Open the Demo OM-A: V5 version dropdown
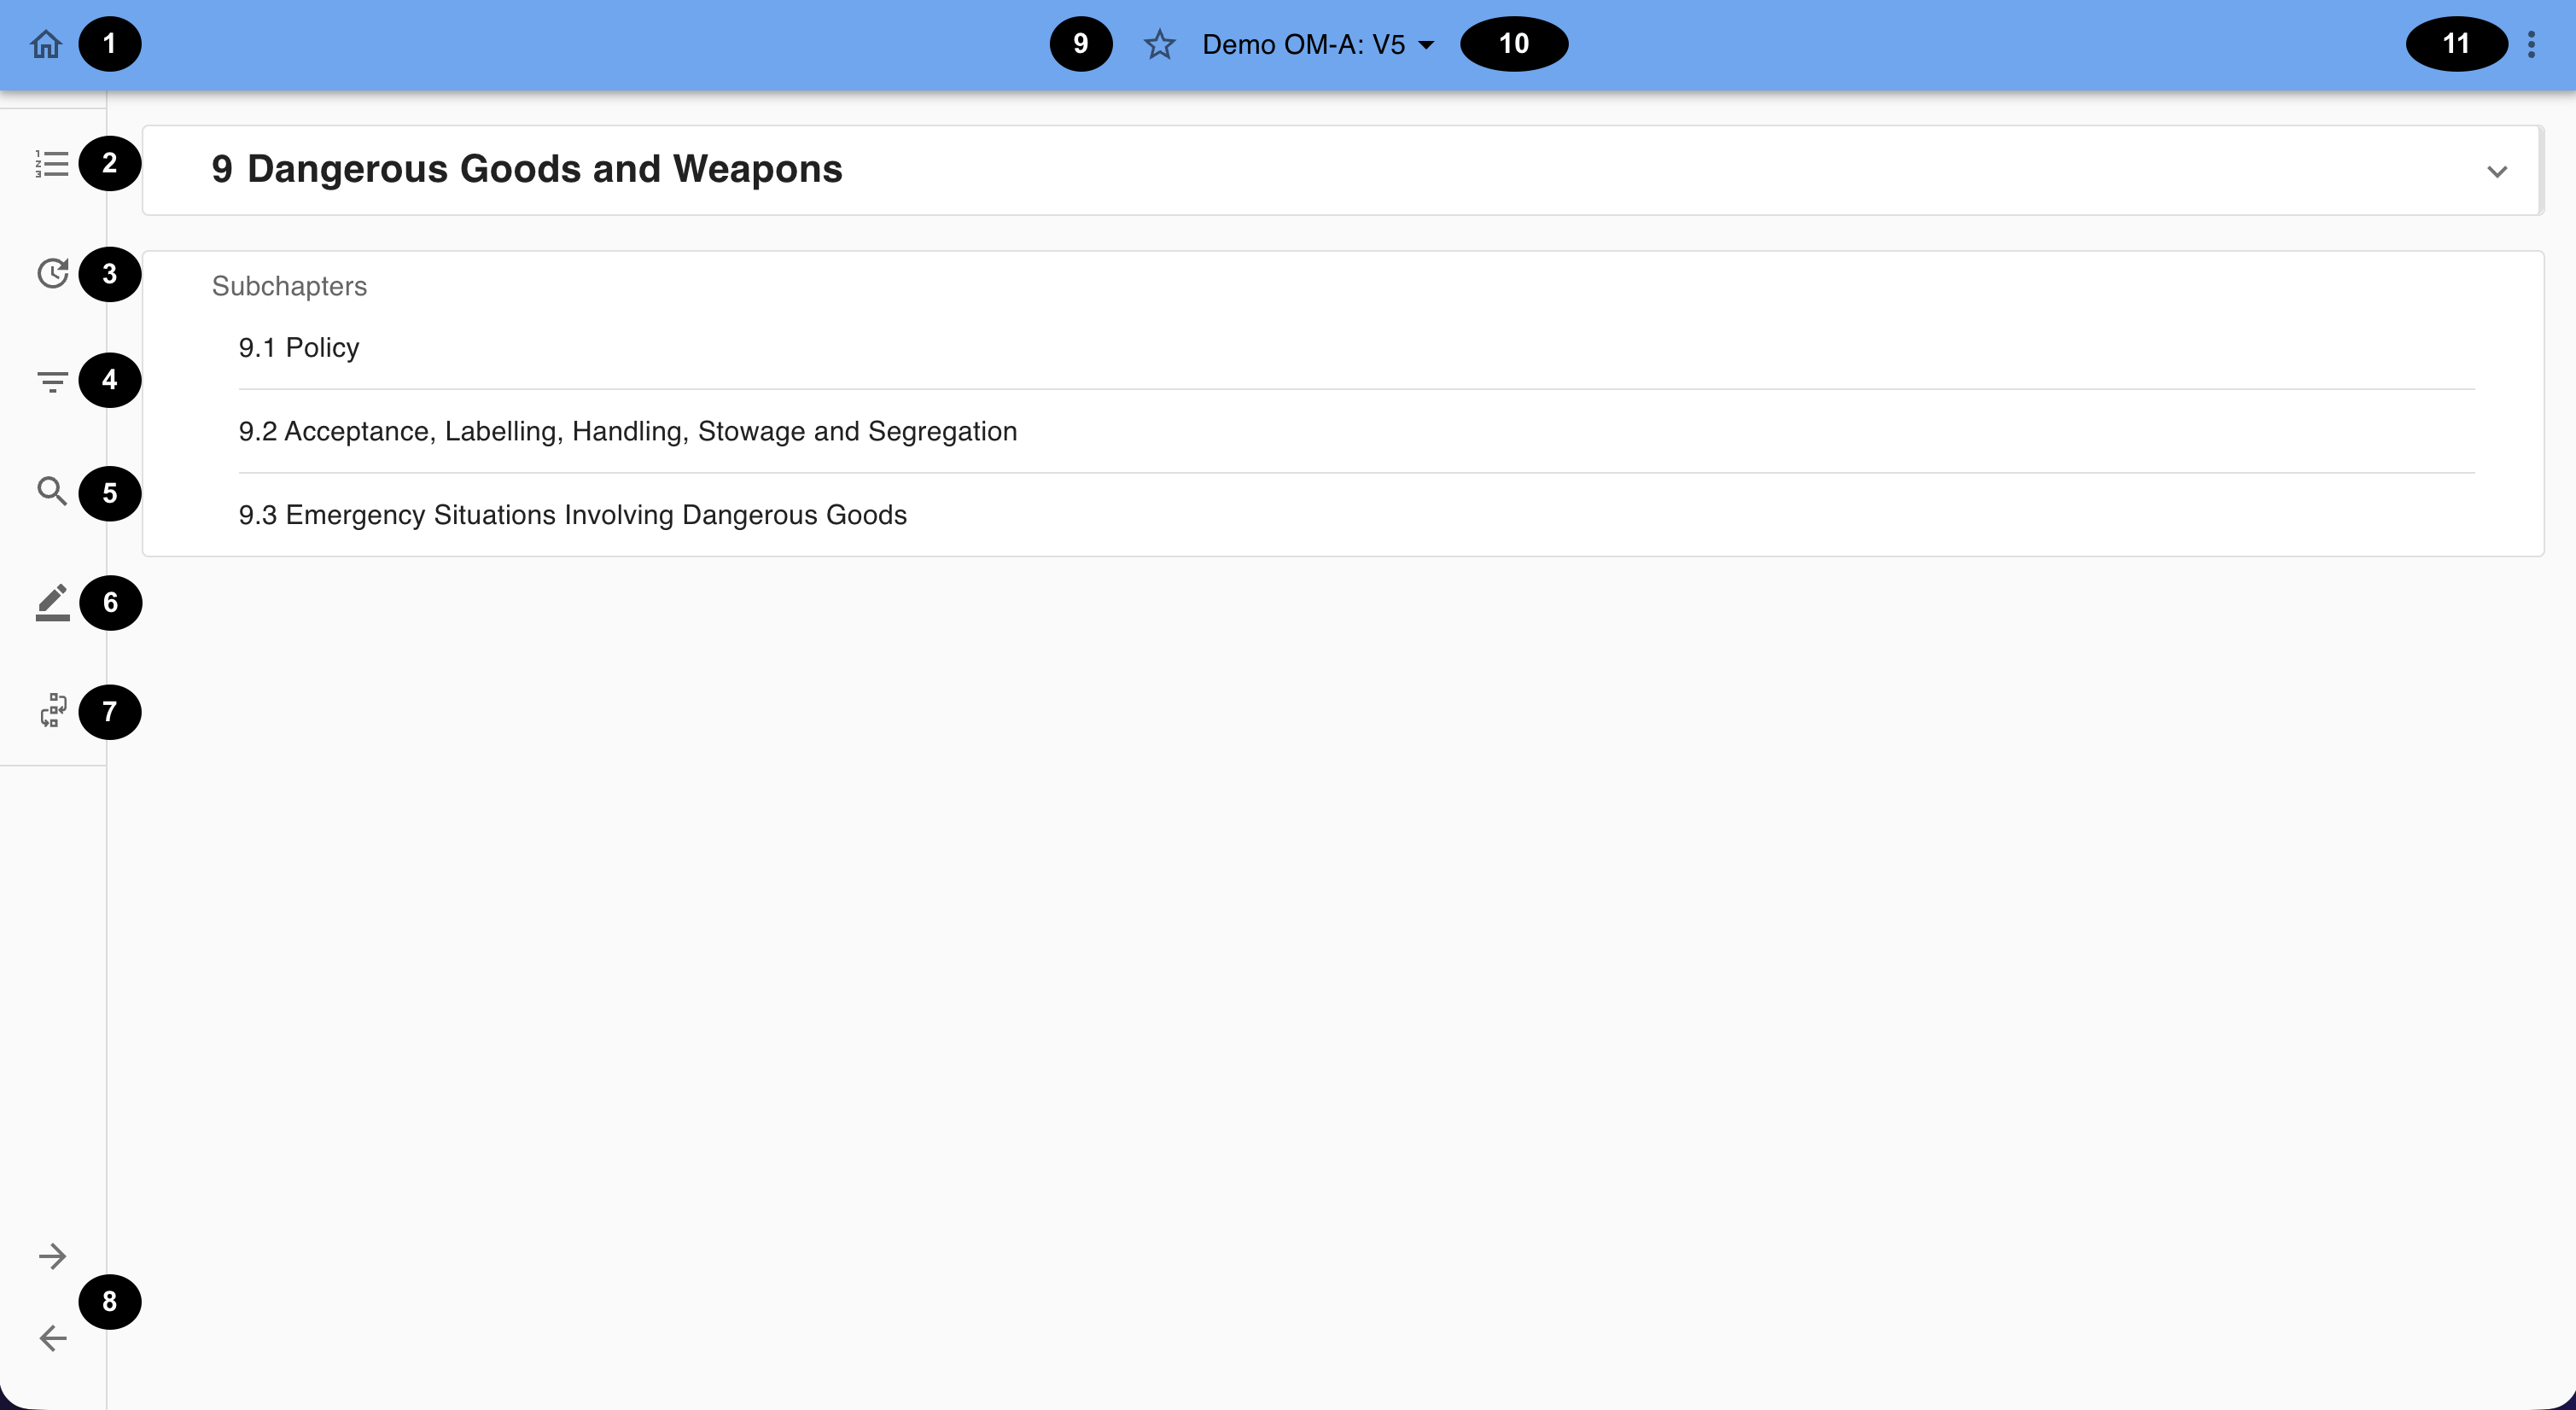Screen dimensions: 2576x1410 (x=1303, y=44)
